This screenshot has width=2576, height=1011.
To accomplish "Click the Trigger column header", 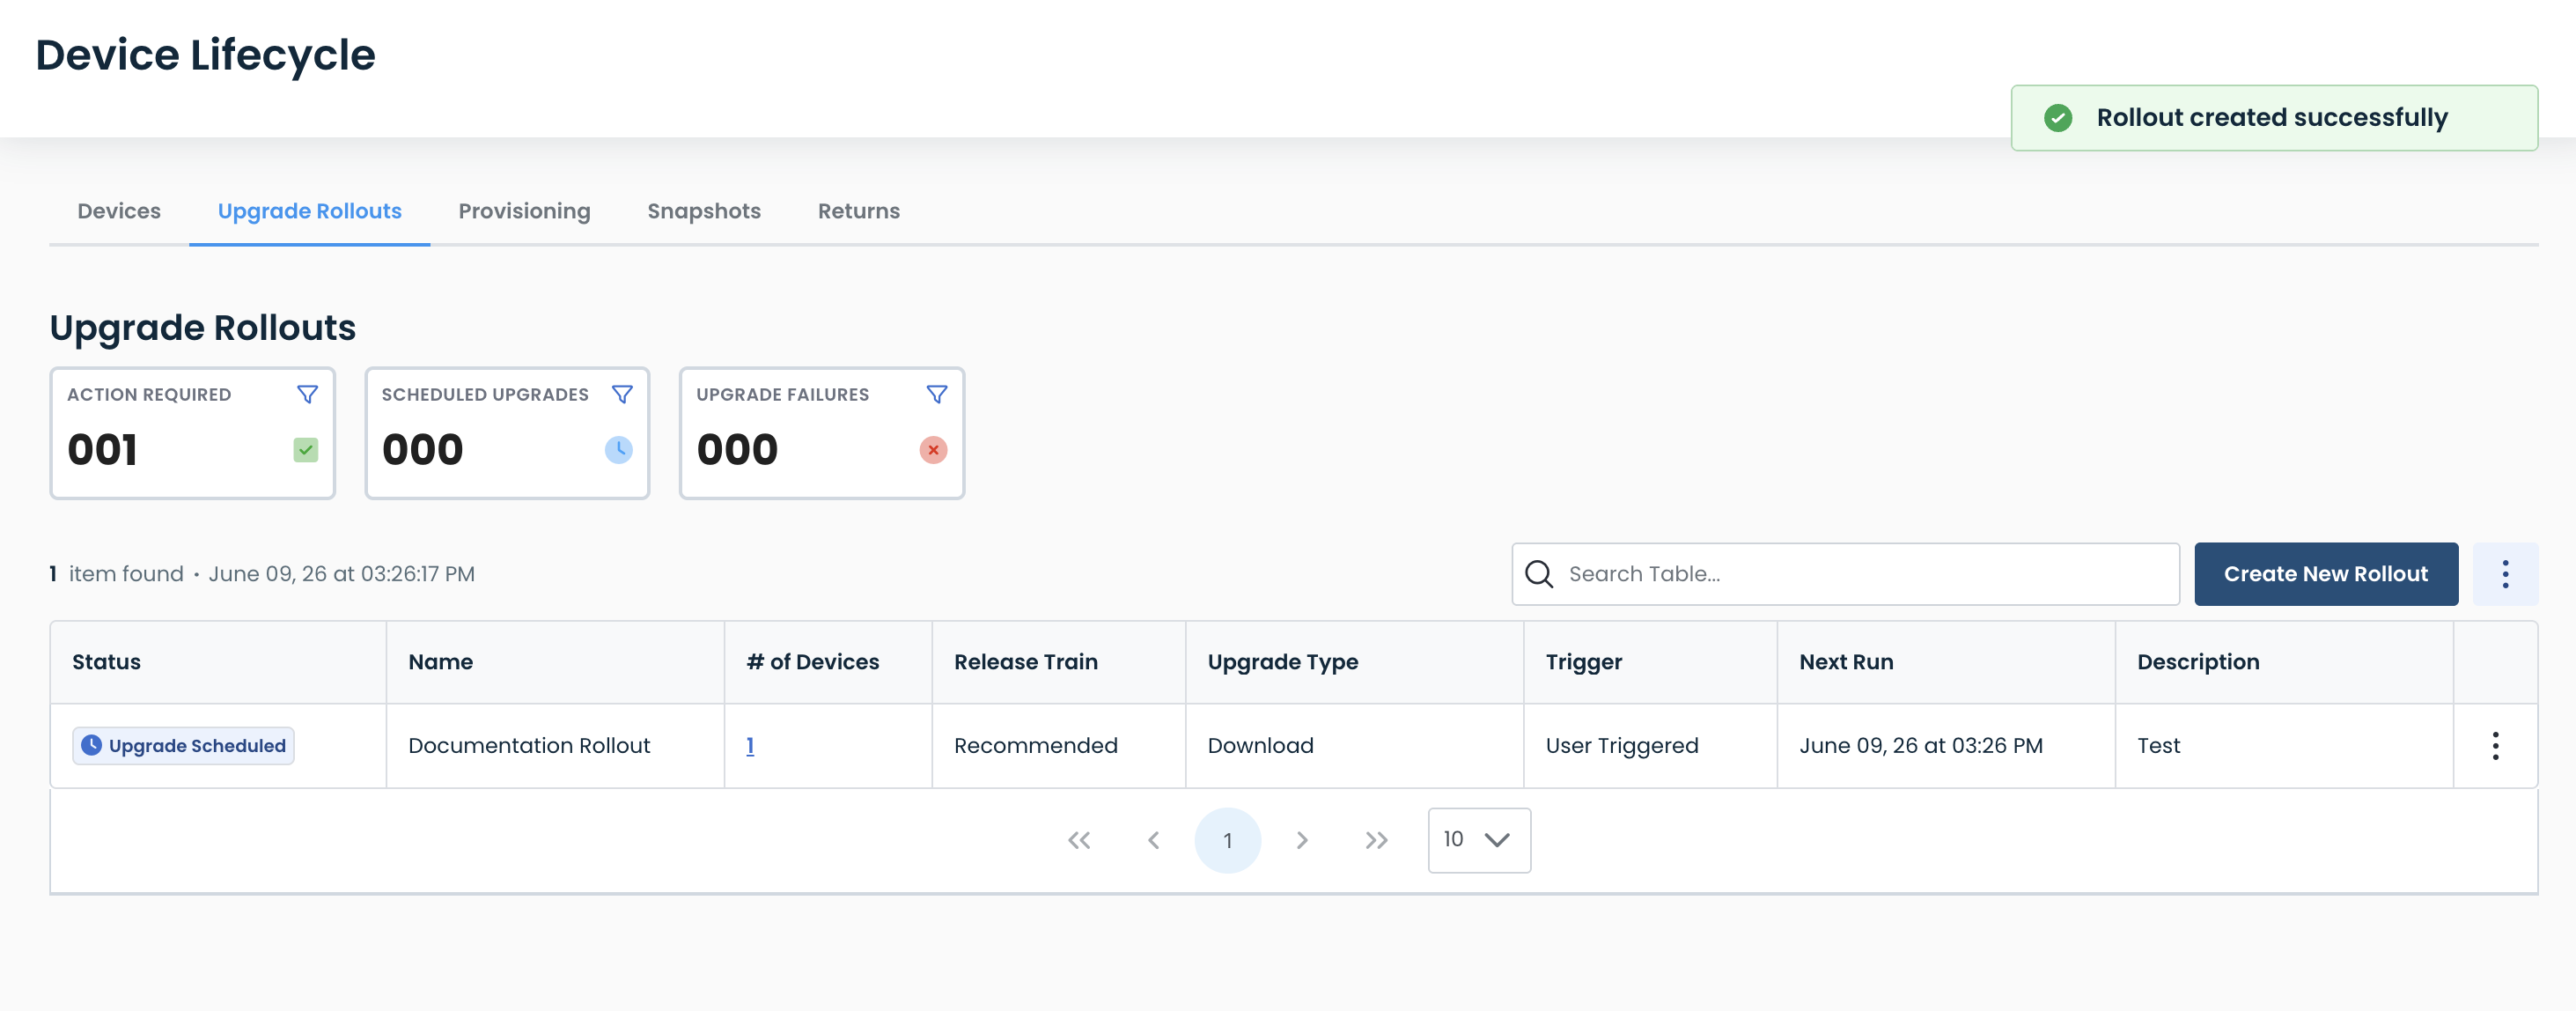I will coord(1651,662).
